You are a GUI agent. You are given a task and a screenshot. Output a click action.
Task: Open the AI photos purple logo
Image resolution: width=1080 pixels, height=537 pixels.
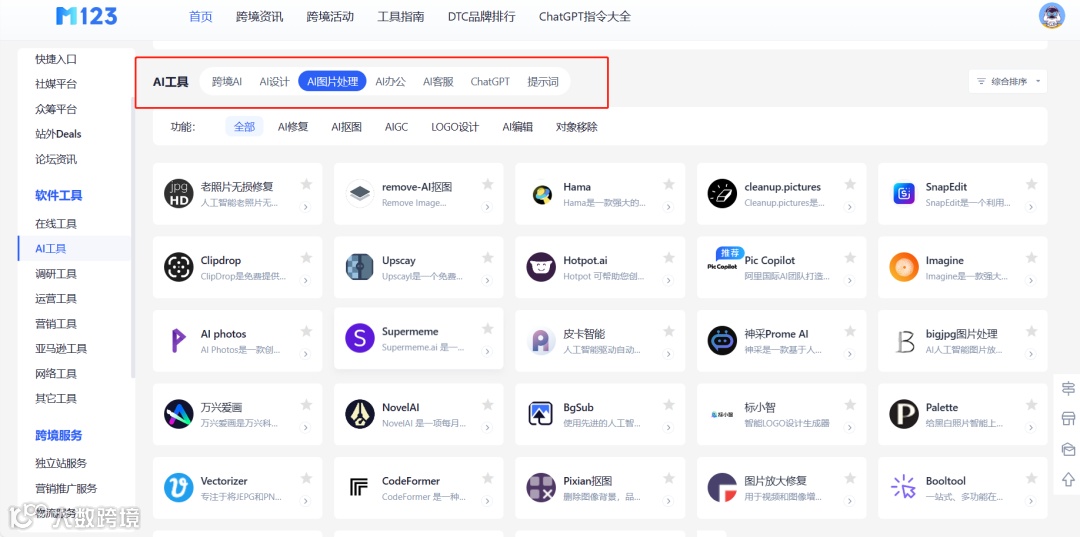pos(178,341)
